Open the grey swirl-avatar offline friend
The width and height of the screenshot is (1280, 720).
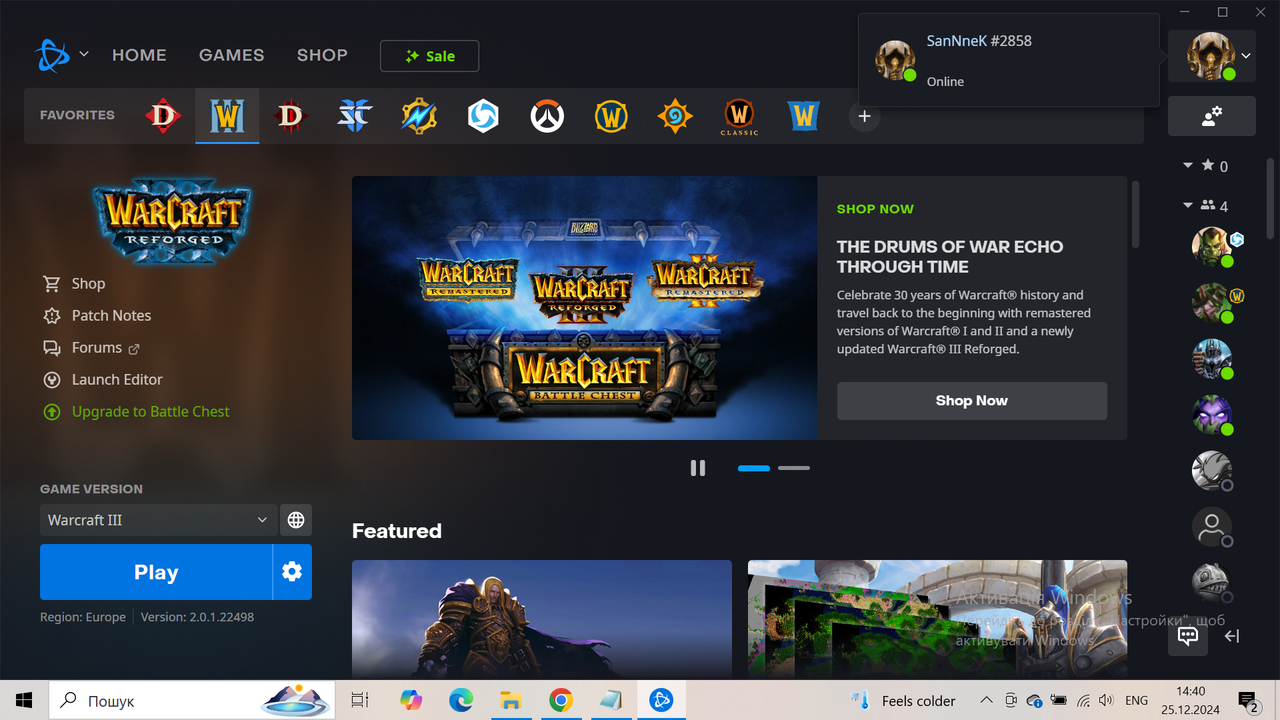tap(1213, 470)
